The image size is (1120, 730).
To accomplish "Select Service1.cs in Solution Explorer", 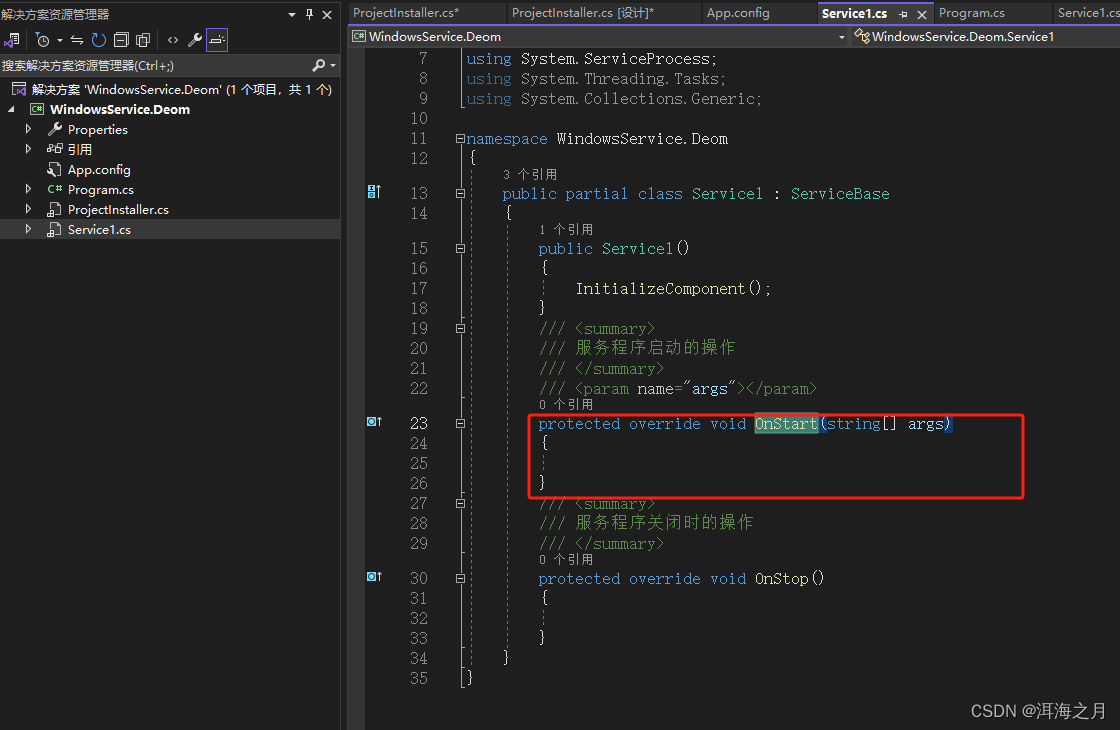I will [x=99, y=229].
